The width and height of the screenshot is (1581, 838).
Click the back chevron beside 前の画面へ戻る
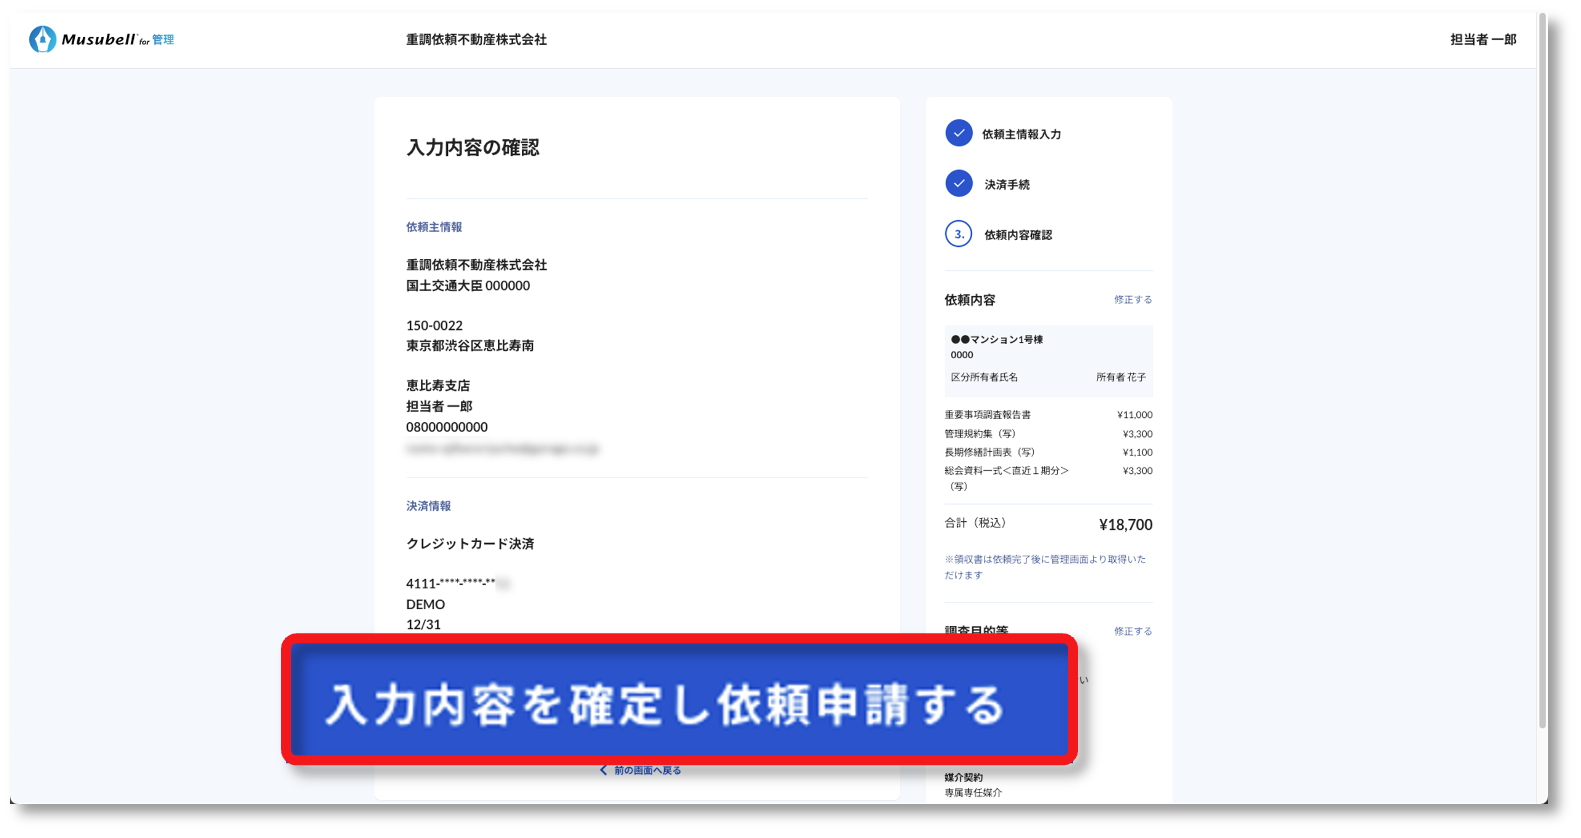[x=603, y=770]
